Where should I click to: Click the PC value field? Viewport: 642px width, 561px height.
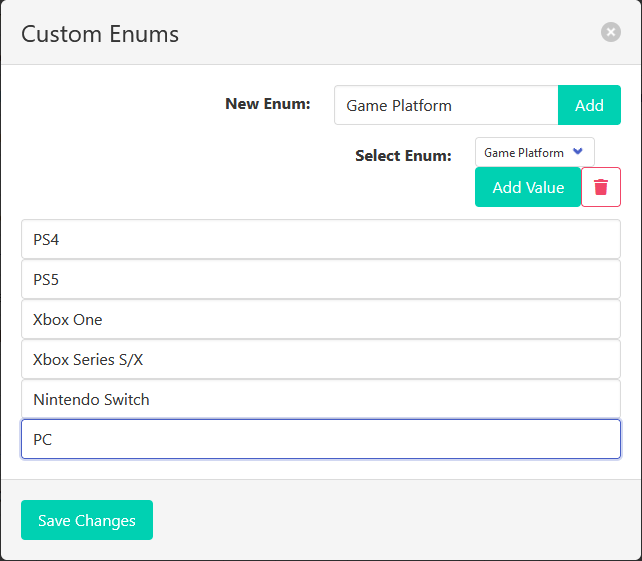tap(321, 439)
